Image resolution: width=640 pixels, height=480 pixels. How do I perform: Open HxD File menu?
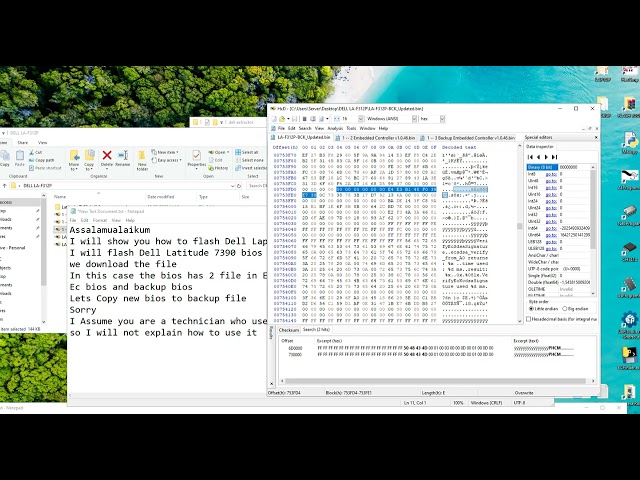pos(281,128)
